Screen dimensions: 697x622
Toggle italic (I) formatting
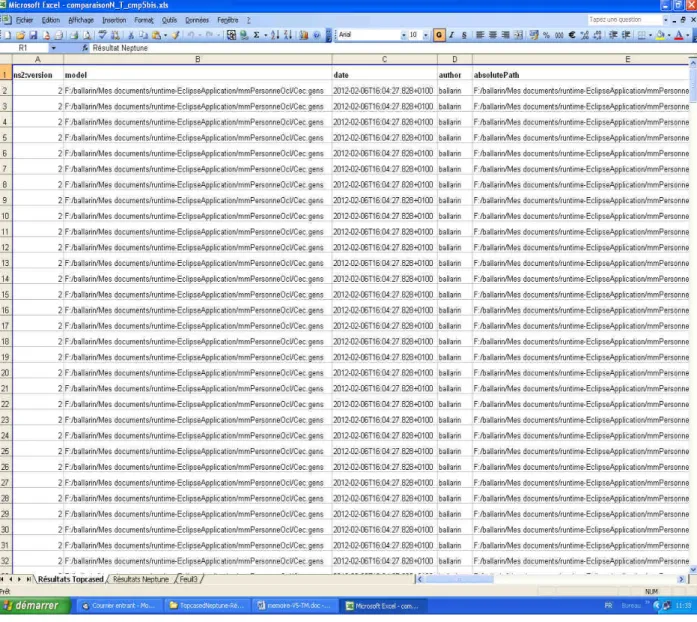452,35
